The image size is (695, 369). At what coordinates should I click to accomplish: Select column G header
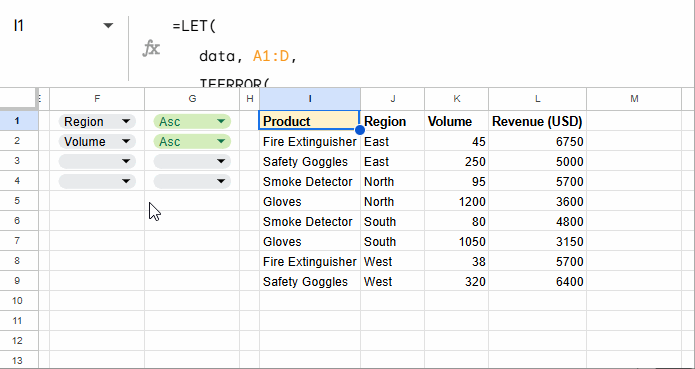192,99
